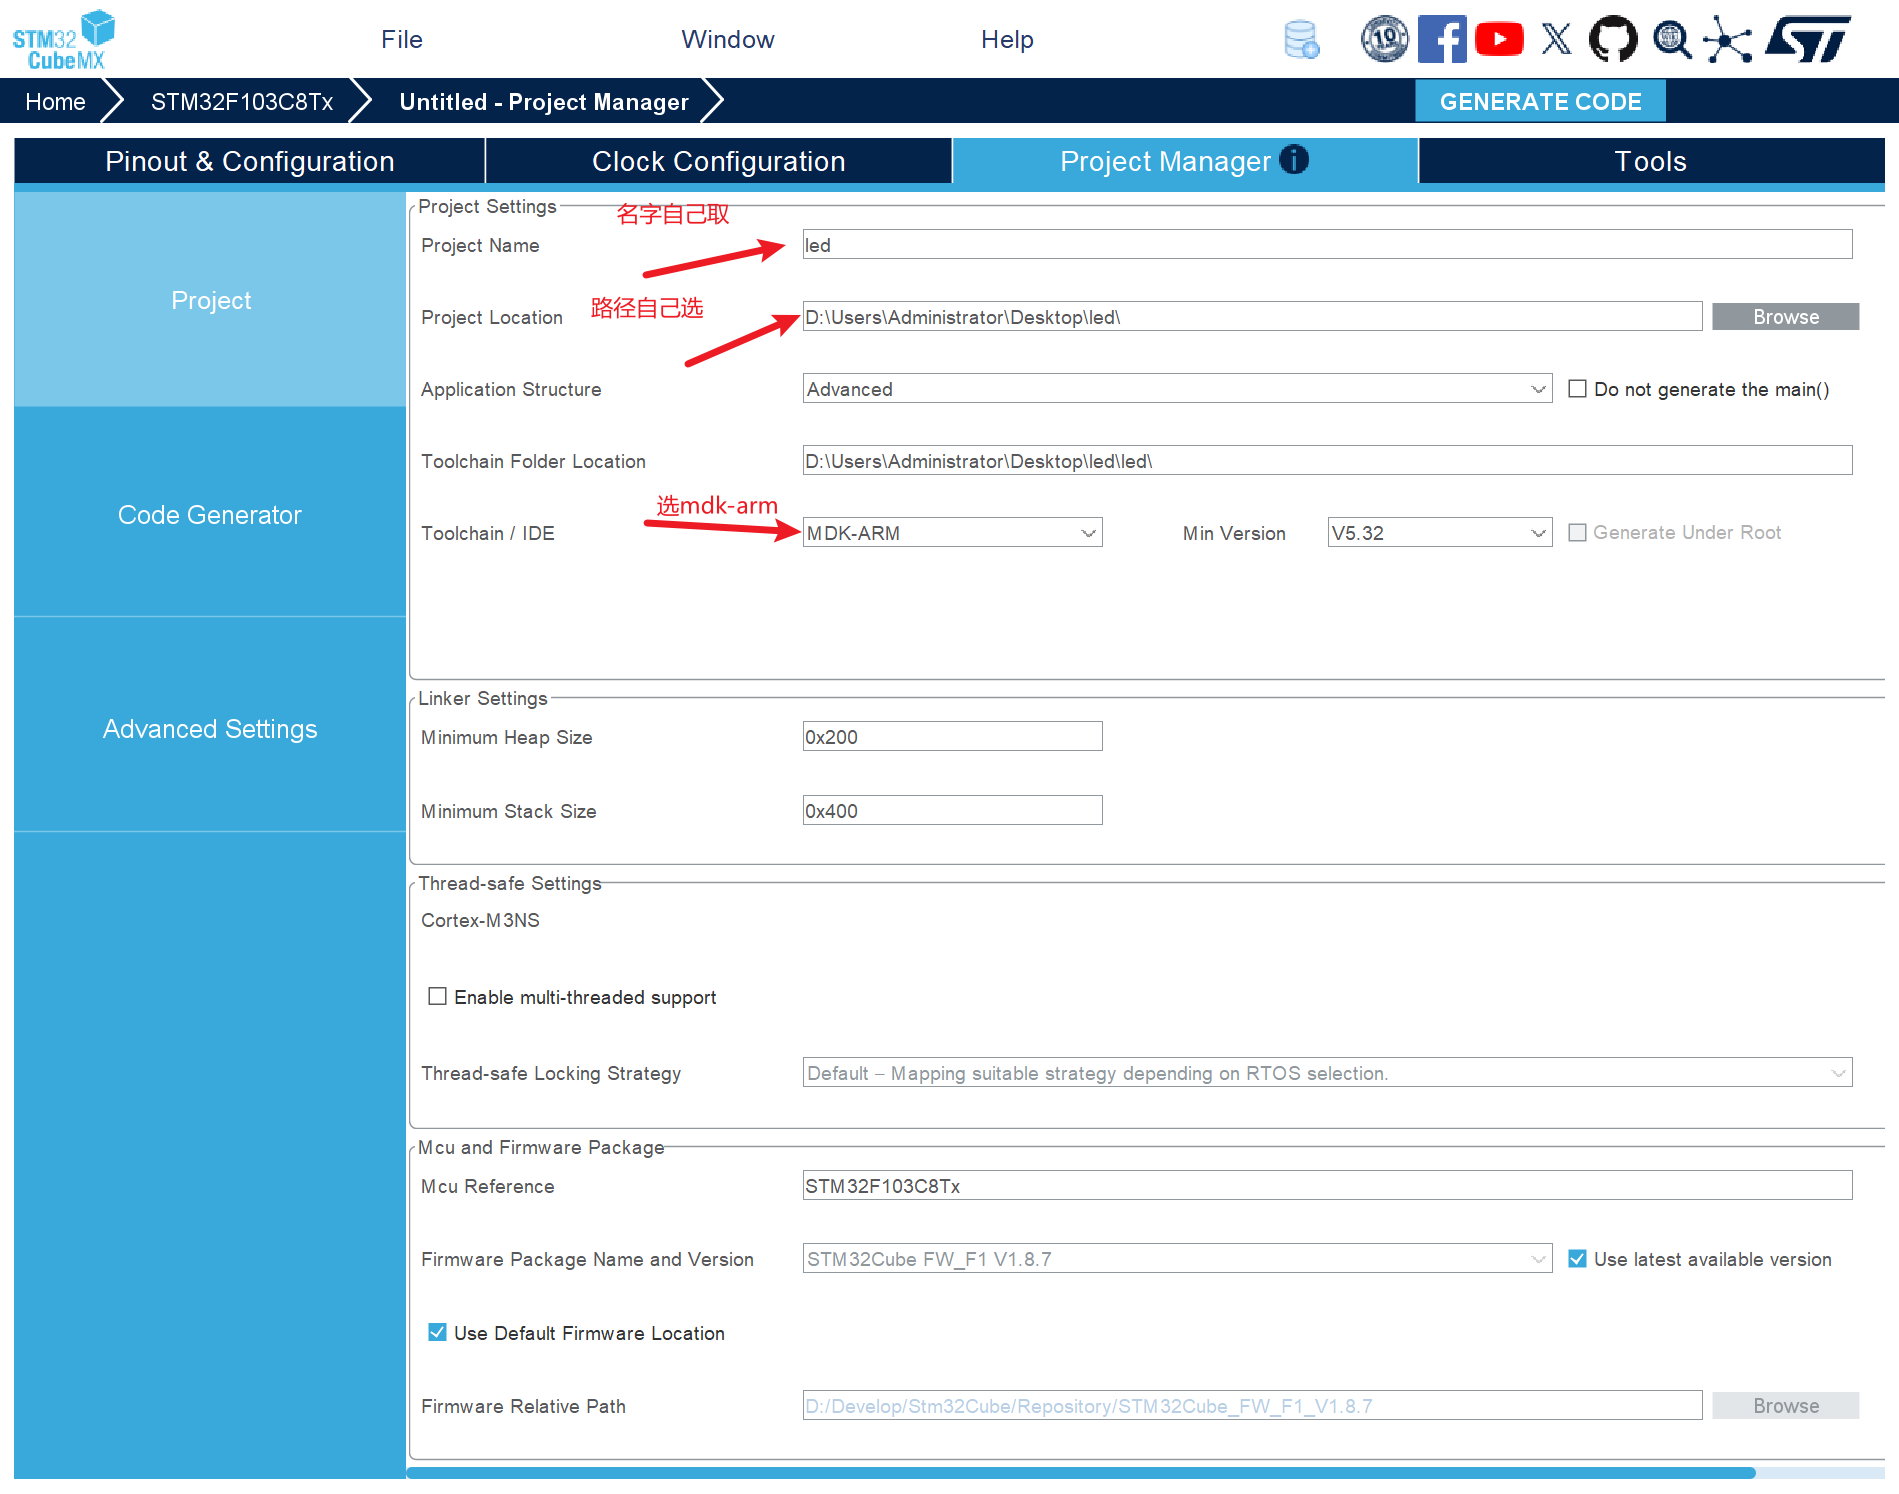Switch to the Tools tab
Viewport: 1899px width, 1494px height.
tap(1651, 161)
